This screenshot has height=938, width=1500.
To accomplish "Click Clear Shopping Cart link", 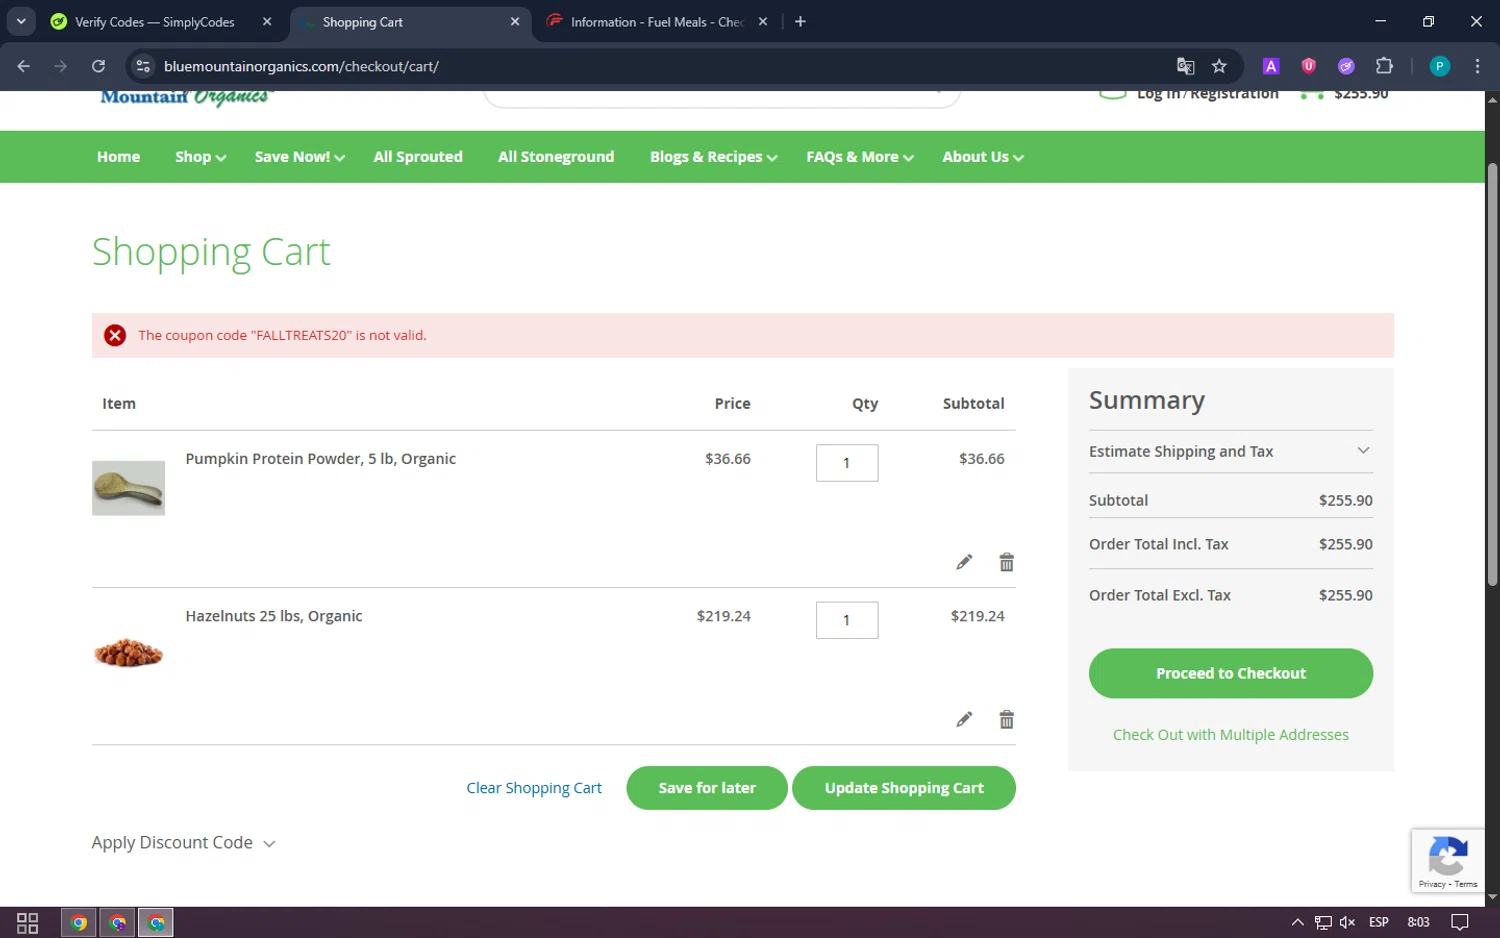I will click(x=534, y=788).
